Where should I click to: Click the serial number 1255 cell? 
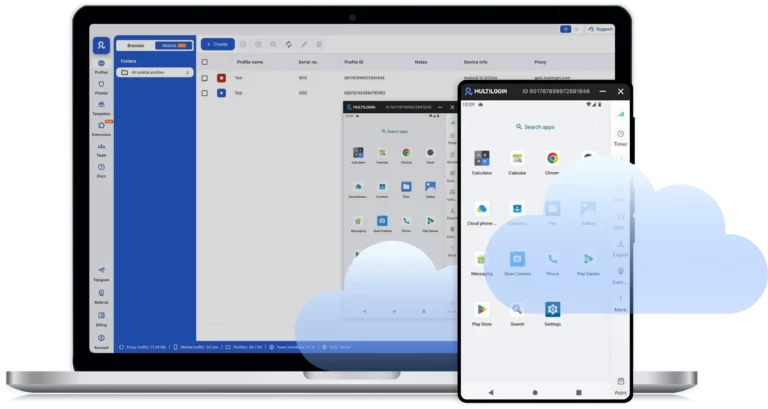point(303,93)
